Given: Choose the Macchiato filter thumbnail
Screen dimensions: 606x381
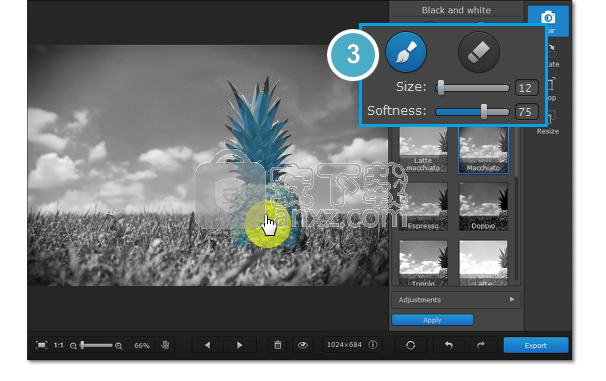Looking at the screenshot, I should tap(483, 150).
